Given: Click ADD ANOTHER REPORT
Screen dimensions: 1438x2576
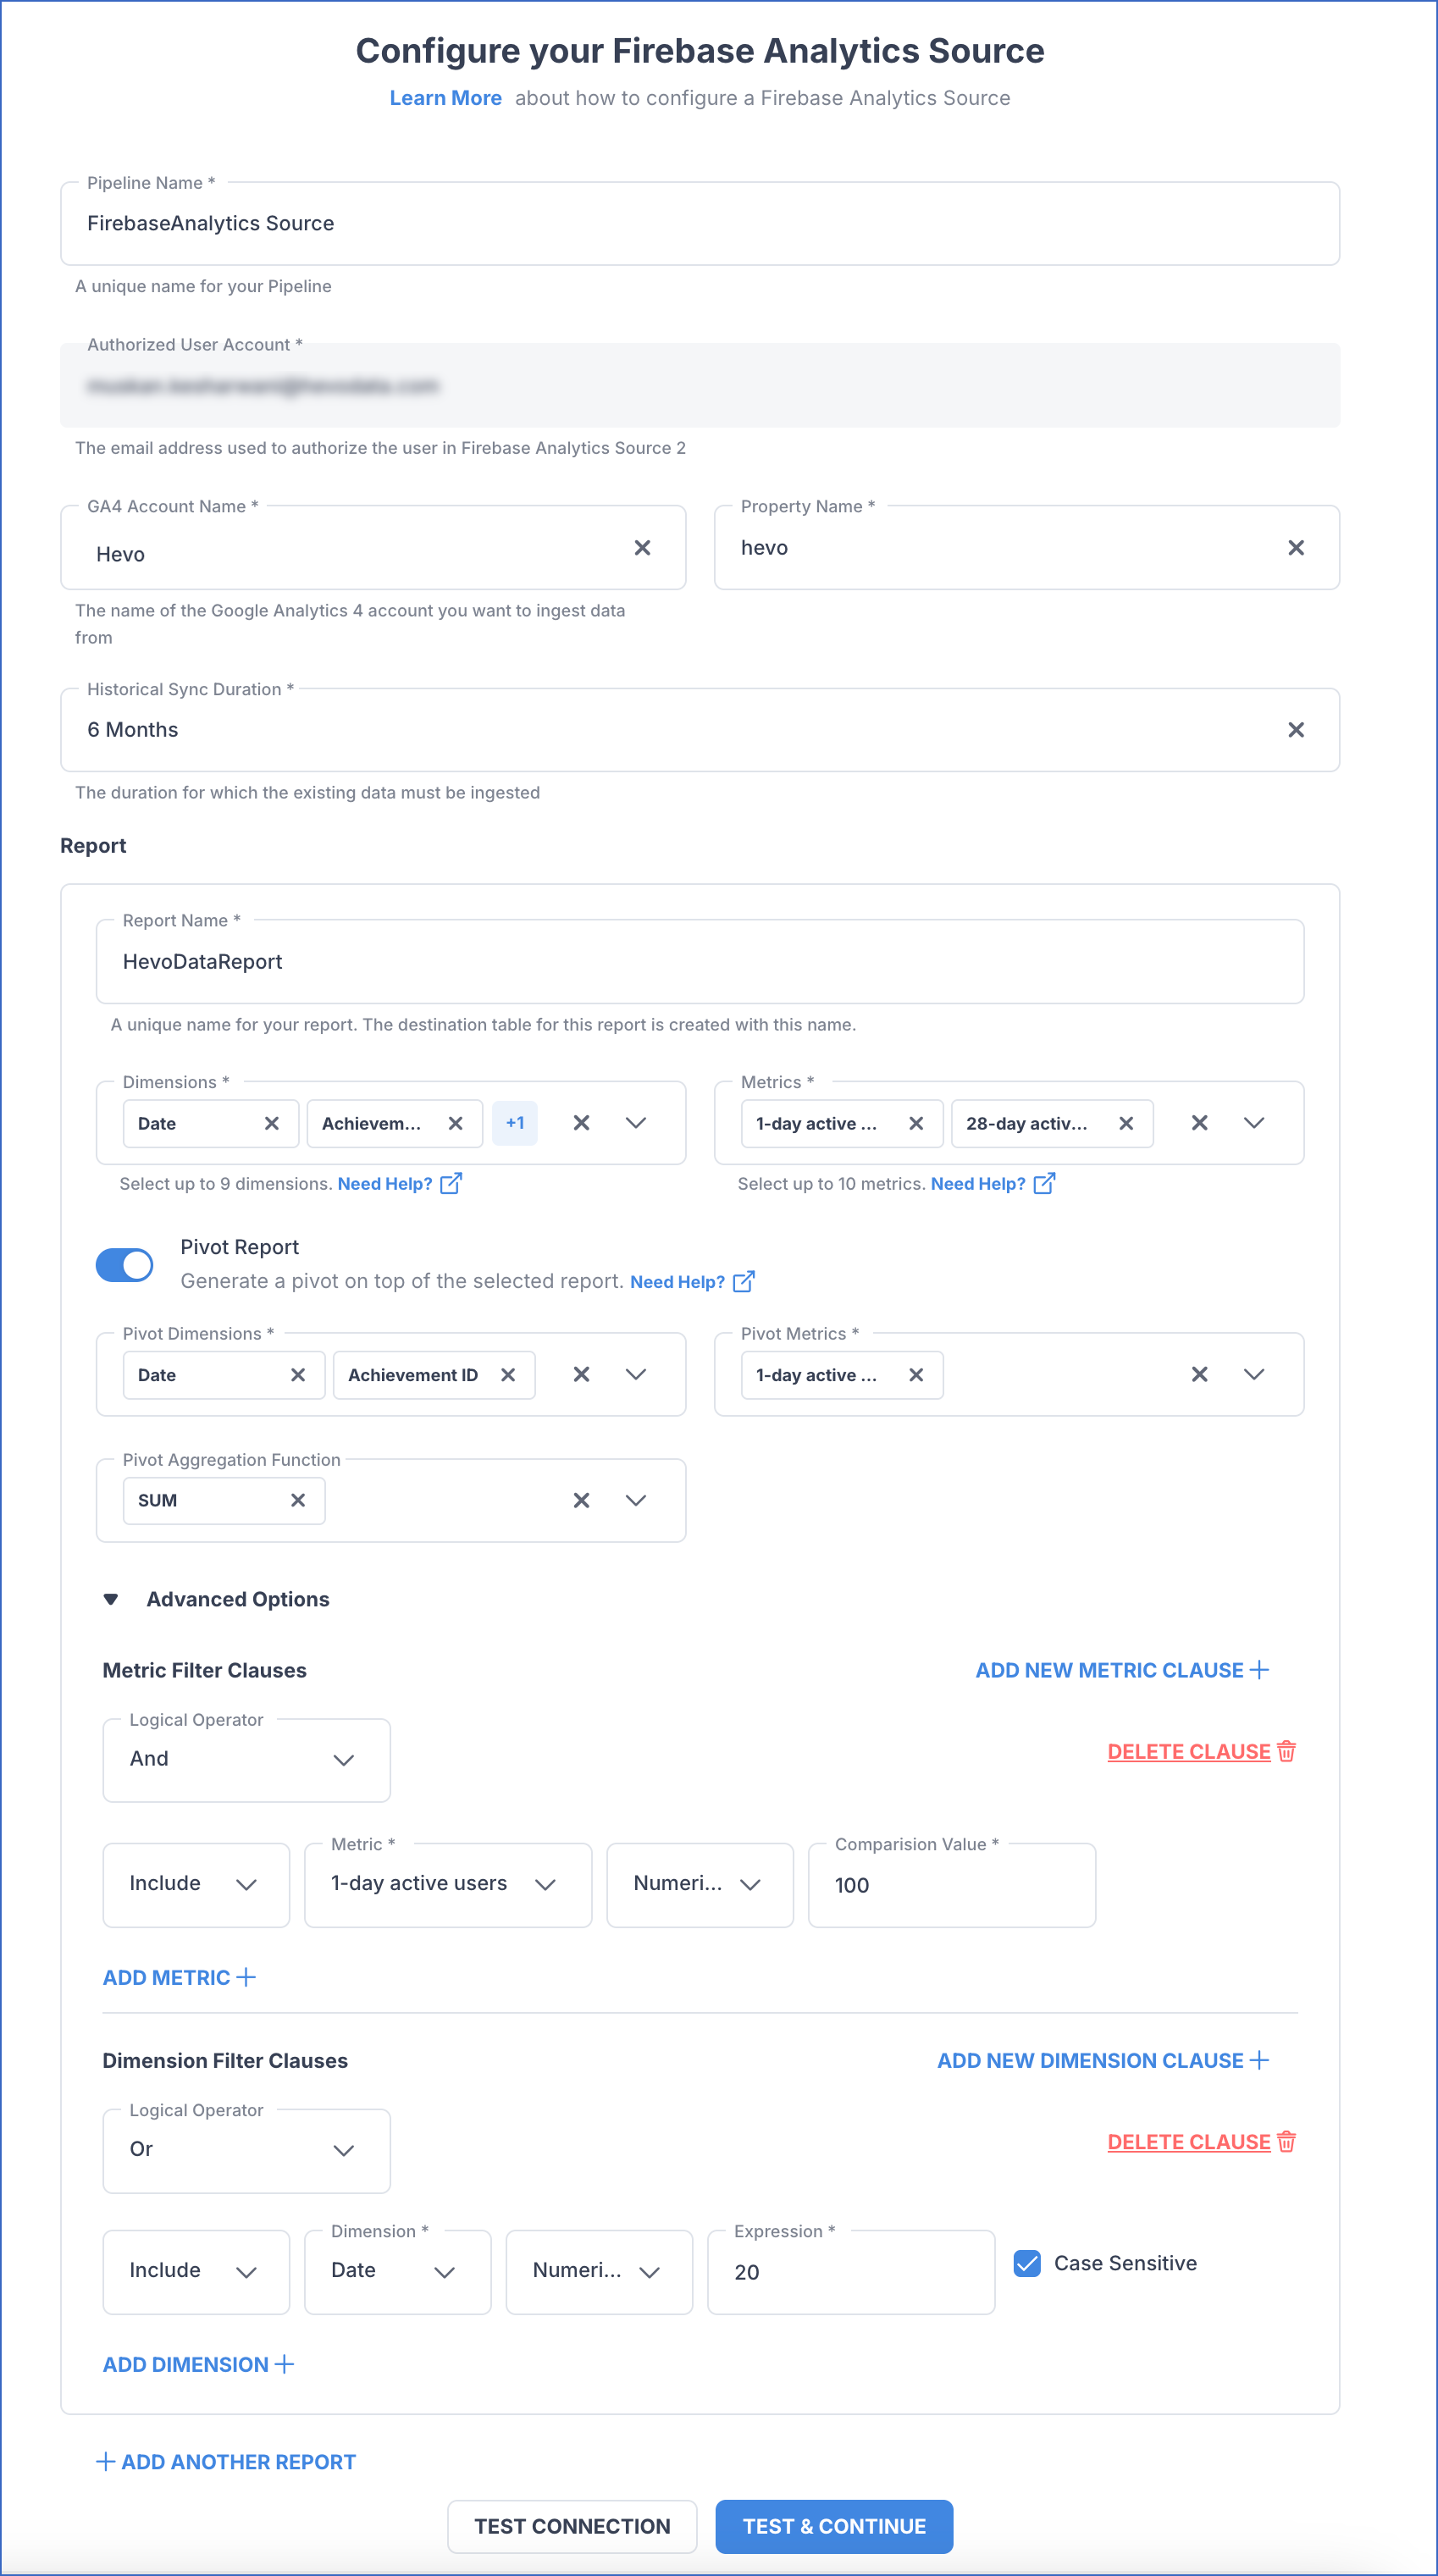Looking at the screenshot, I should [x=224, y=2461].
